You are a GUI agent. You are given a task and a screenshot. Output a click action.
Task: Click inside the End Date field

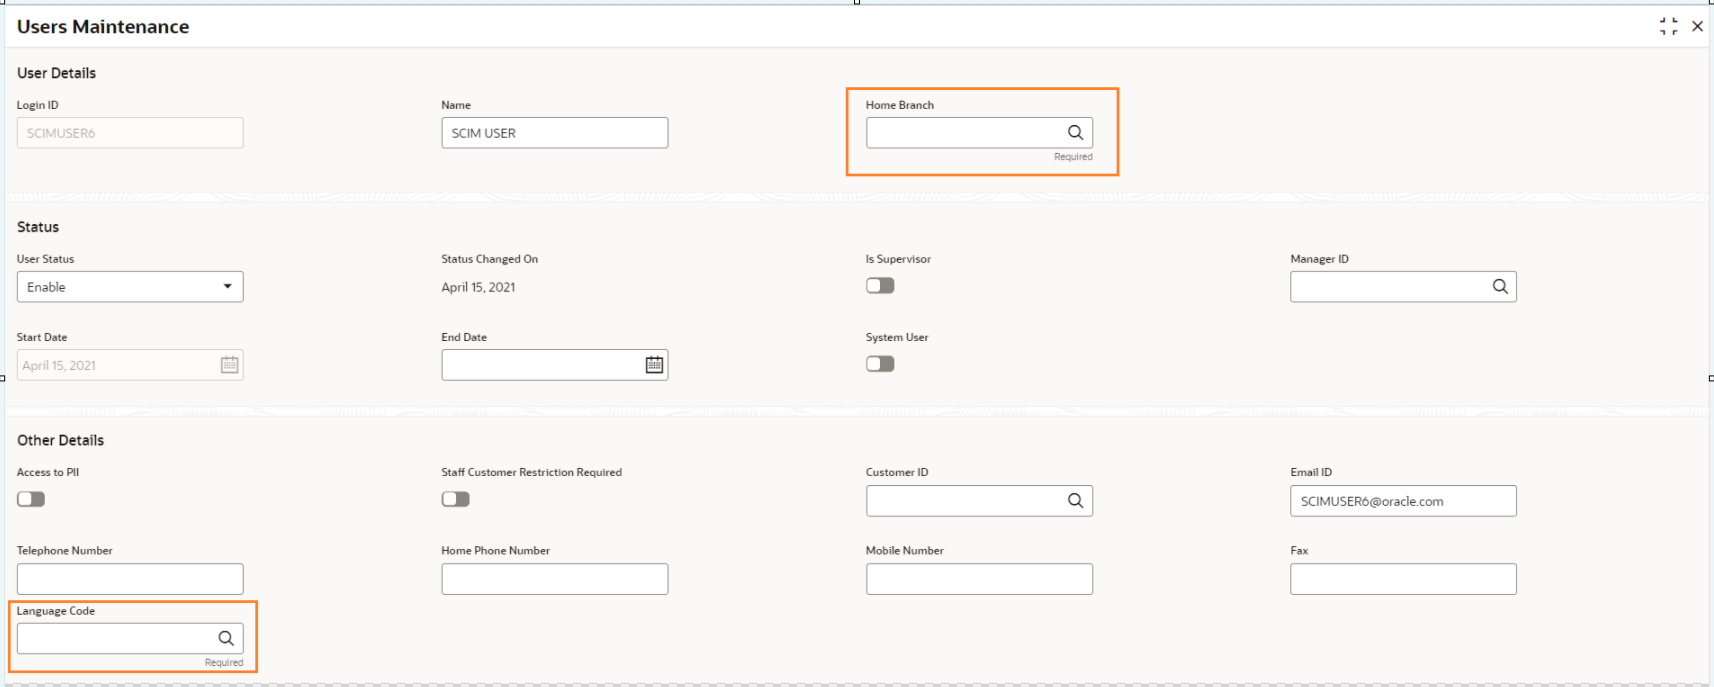tap(540, 365)
